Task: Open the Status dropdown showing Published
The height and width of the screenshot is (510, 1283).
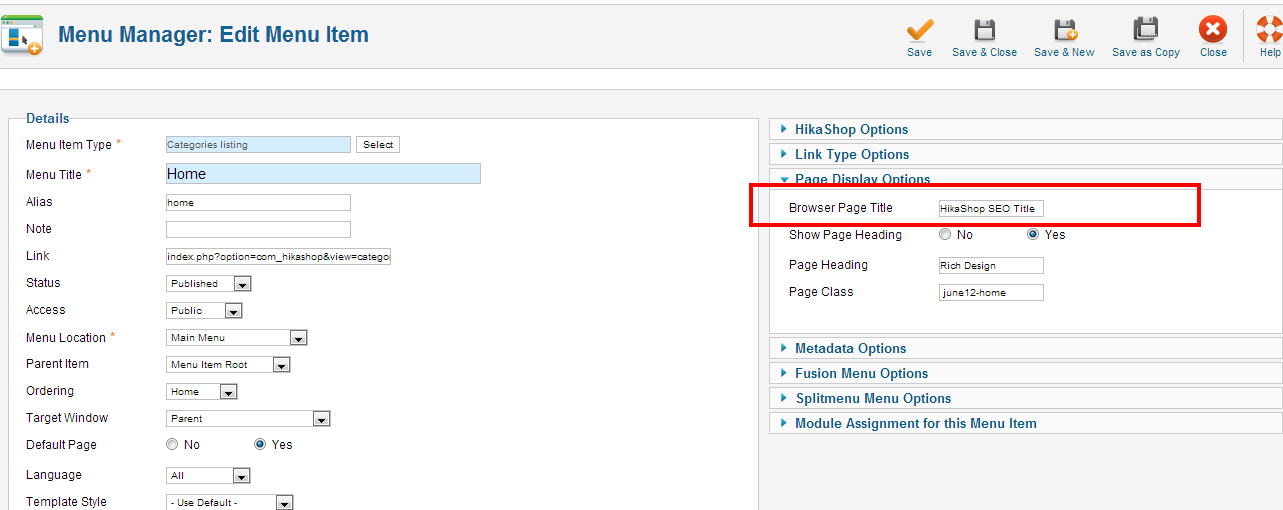Action: (x=208, y=284)
